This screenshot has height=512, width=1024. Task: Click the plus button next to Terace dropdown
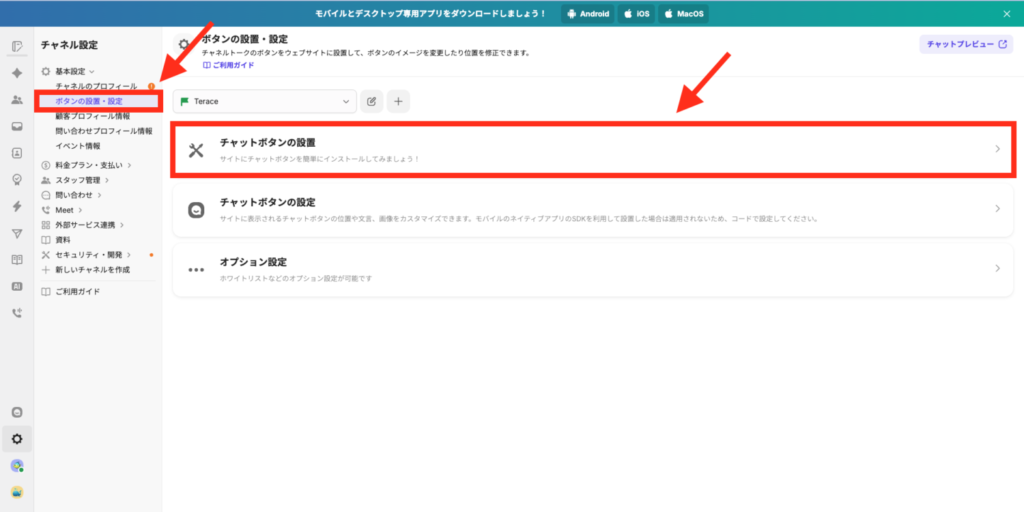coord(398,101)
